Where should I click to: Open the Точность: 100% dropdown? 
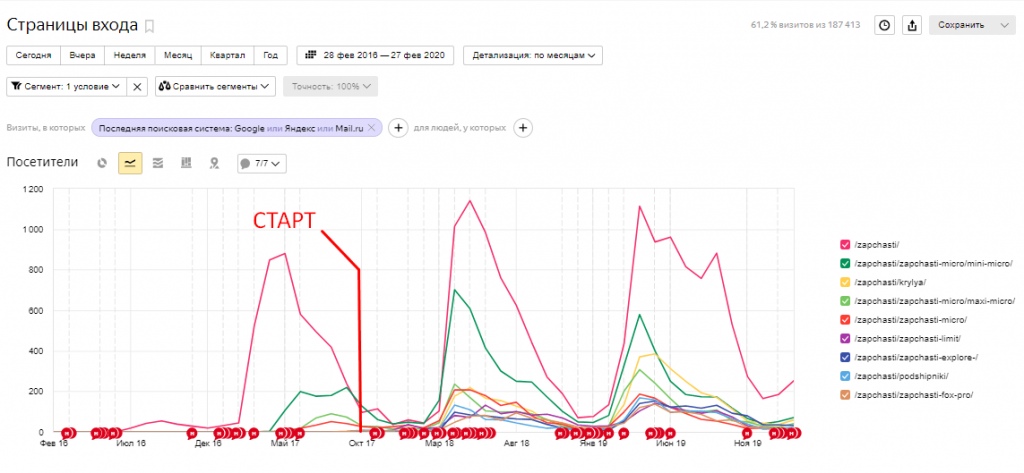pos(330,86)
